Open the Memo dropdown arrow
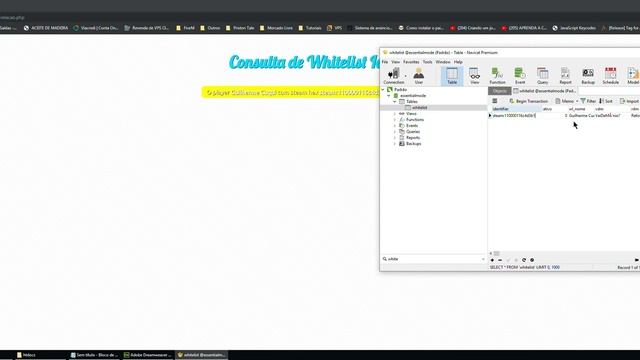Viewport: 640px width, 360px height. click(577, 101)
